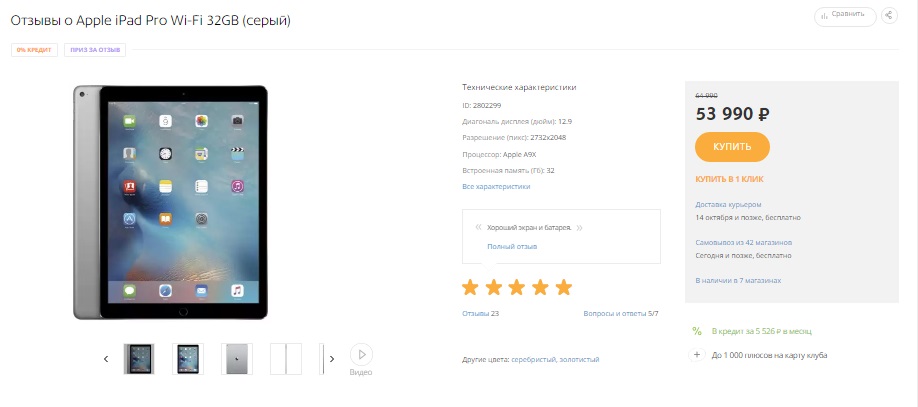The height and width of the screenshot is (407, 918).
Task: Expand the plus icon for club bonuses
Action: 697,355
